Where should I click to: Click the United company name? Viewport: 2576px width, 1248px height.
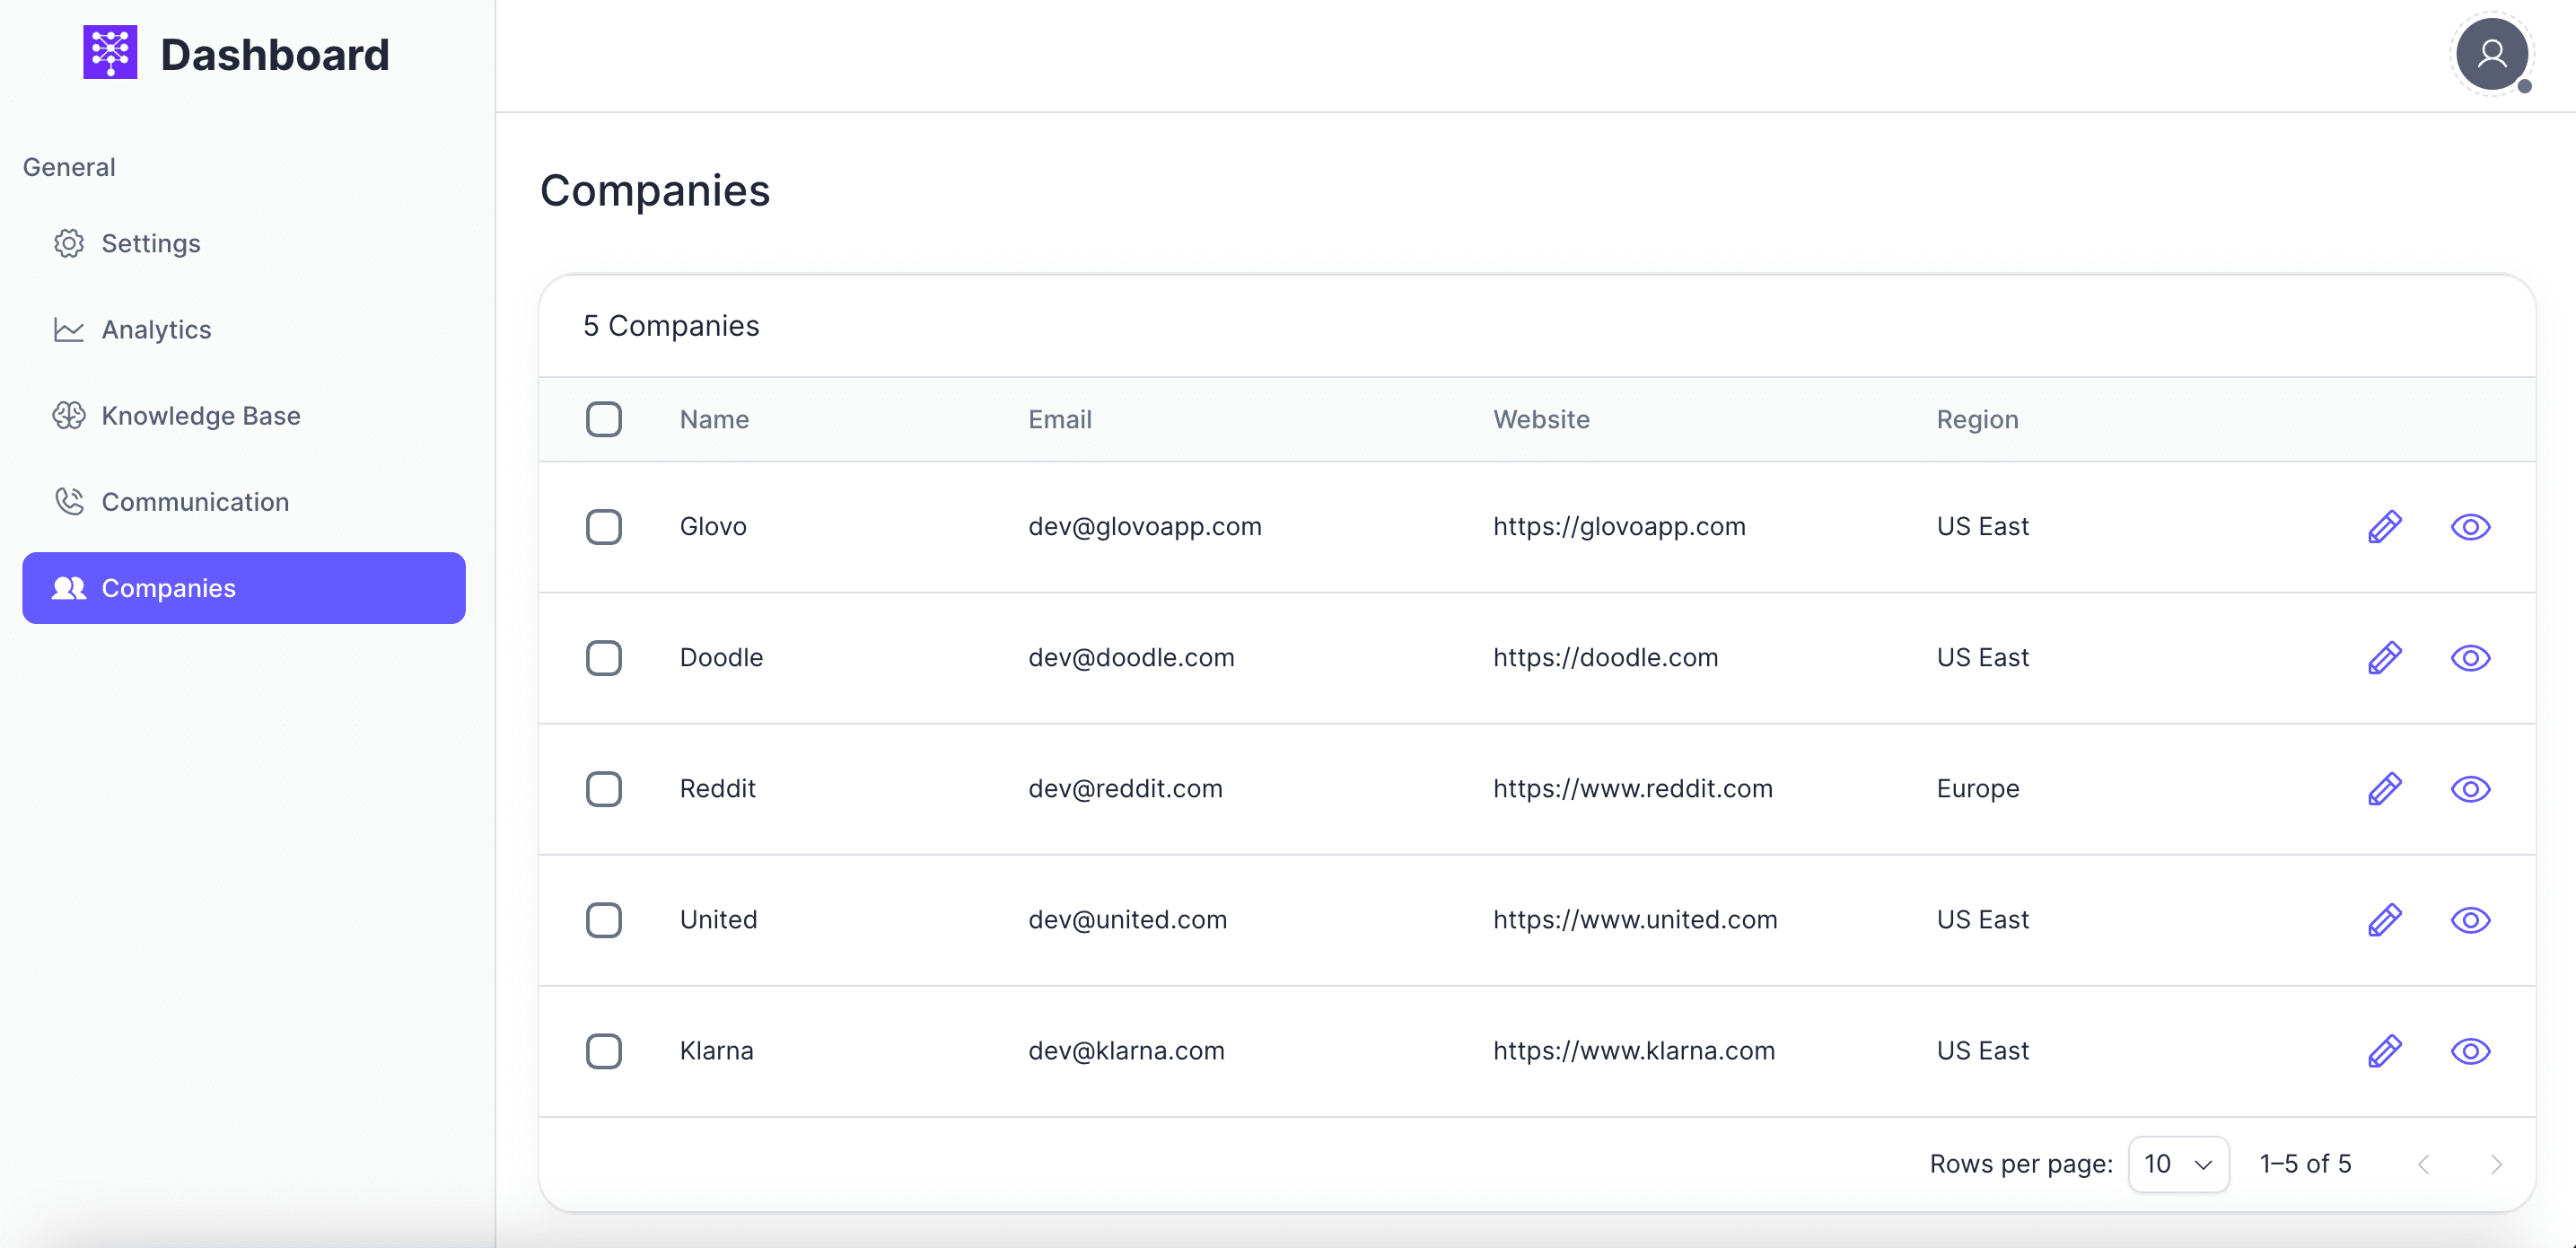point(718,919)
